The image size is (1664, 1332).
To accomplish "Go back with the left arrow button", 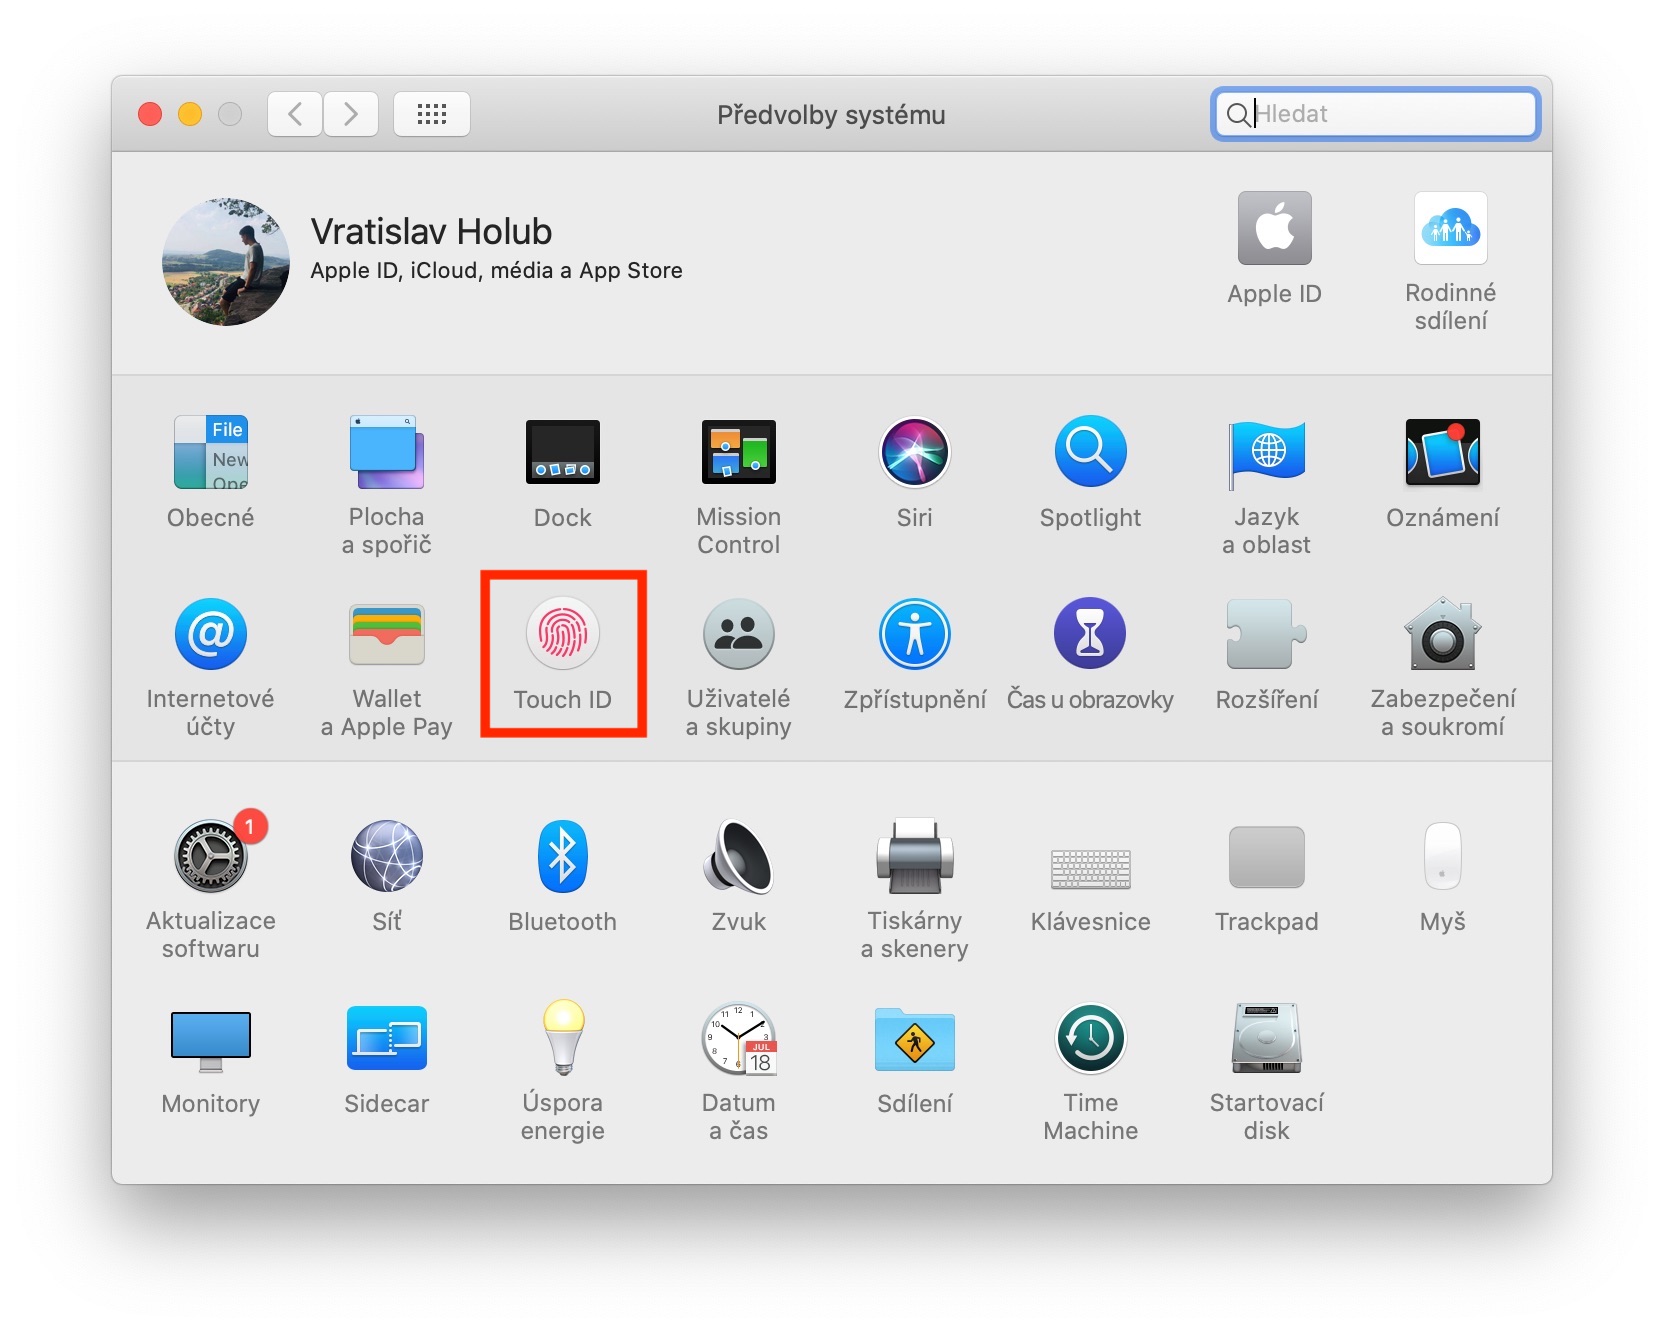I will pos(295,114).
